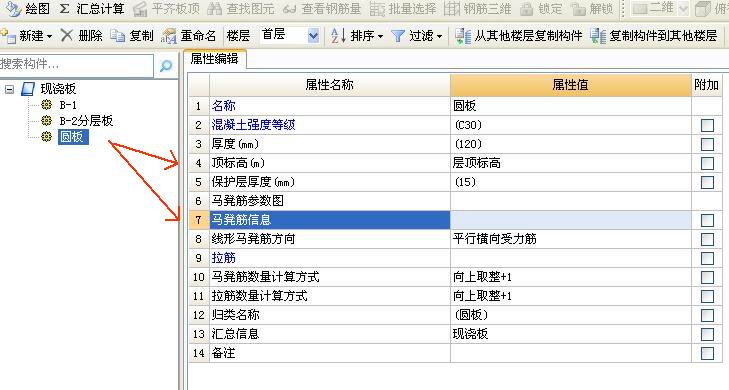Toggle 附加 checkbox for 拉筋 row

click(x=707, y=258)
